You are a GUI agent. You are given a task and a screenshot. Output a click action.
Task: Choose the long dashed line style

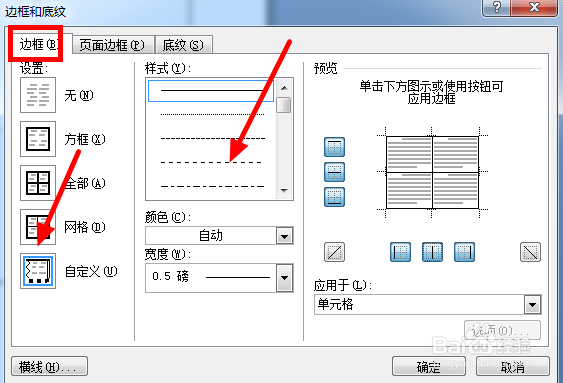point(212,162)
